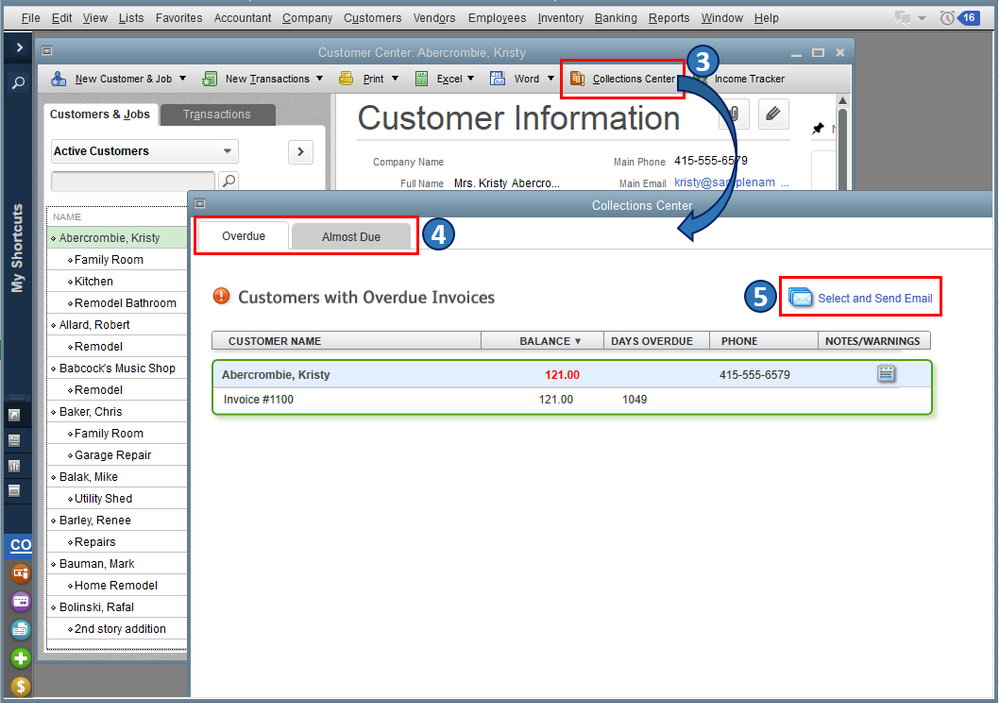
Task: Expand My Shortcuts sidebar with the arrow
Action: pos(18,47)
